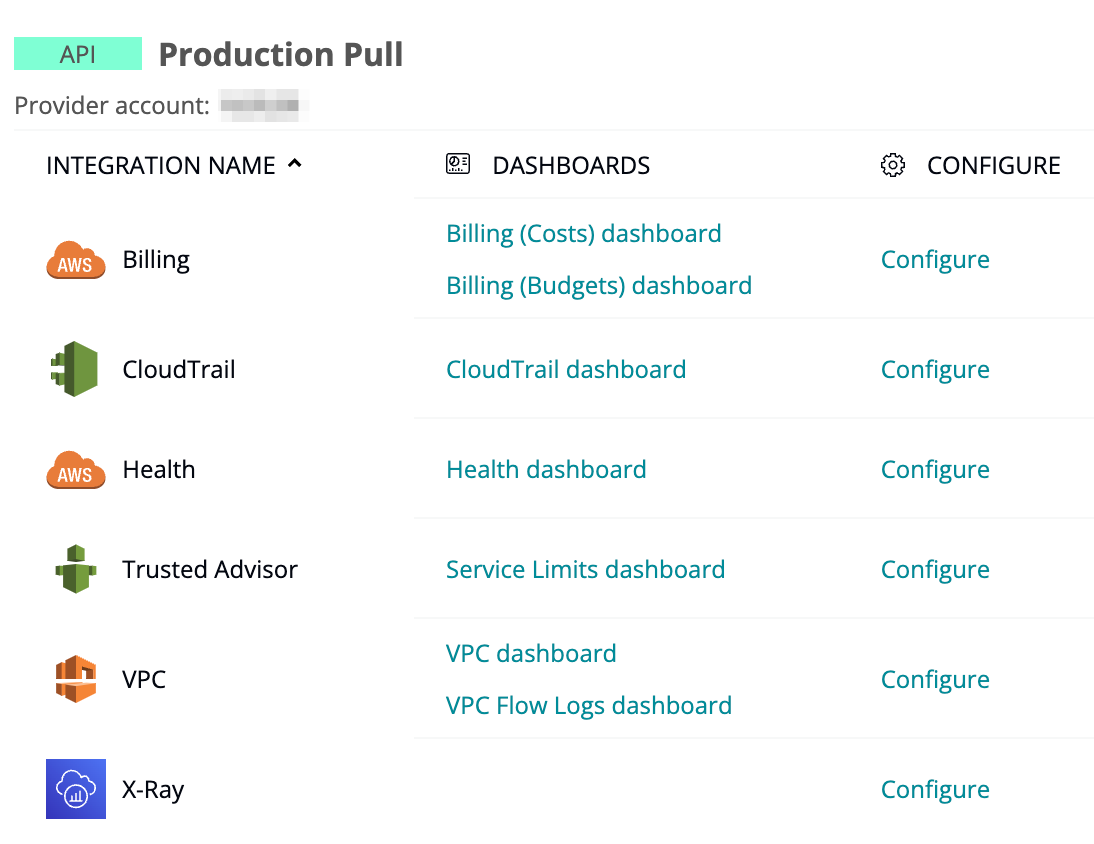The width and height of the screenshot is (1094, 844).
Task: Open Service Limits dashboard link
Action: tap(585, 570)
